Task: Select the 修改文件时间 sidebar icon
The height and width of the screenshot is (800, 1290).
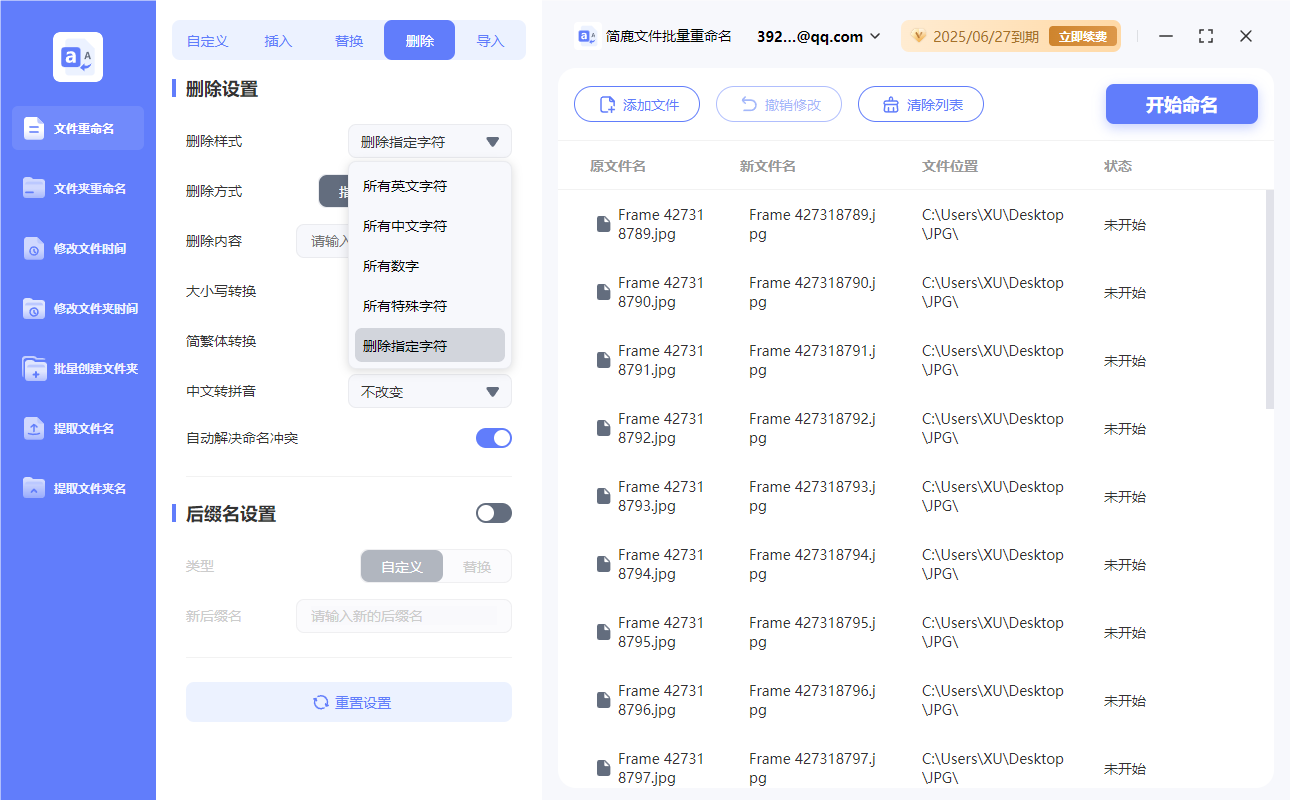Action: [77, 248]
